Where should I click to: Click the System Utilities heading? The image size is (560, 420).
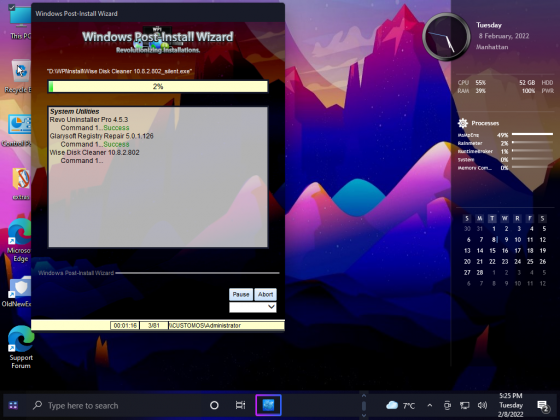coord(74,111)
